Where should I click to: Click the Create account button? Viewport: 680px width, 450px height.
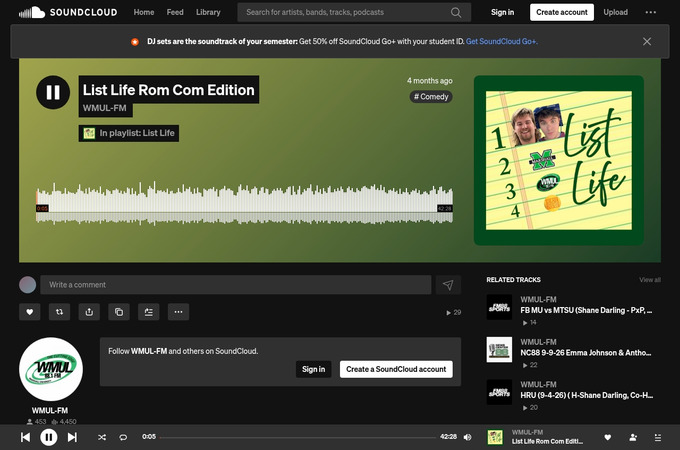coord(562,12)
